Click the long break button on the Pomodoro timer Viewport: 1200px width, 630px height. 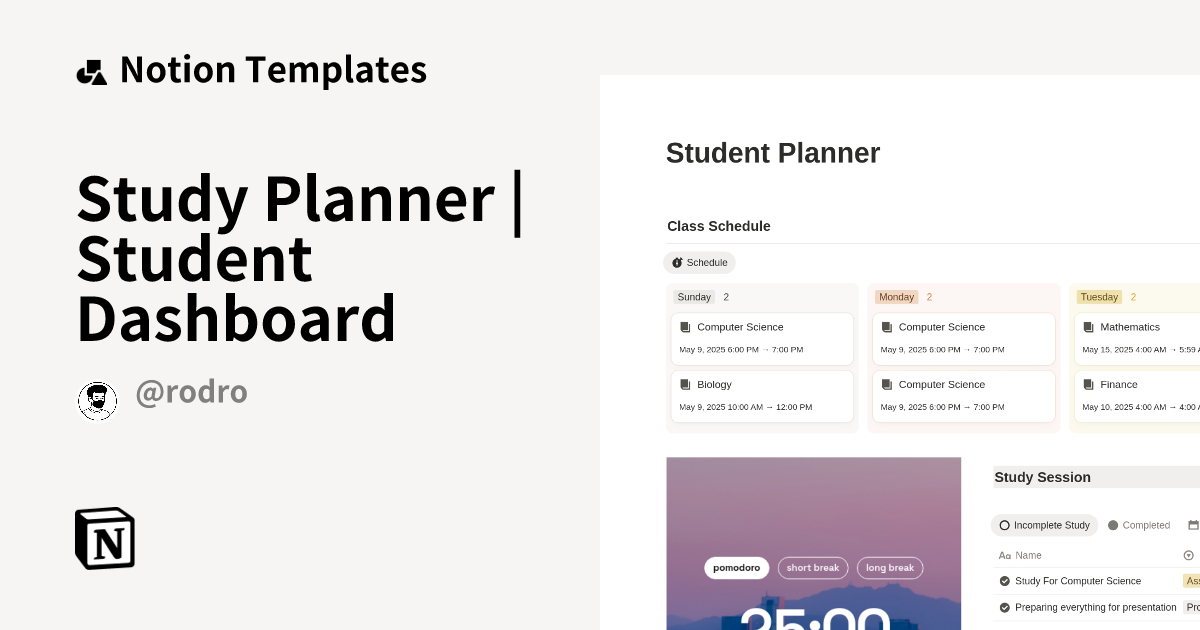coord(889,567)
